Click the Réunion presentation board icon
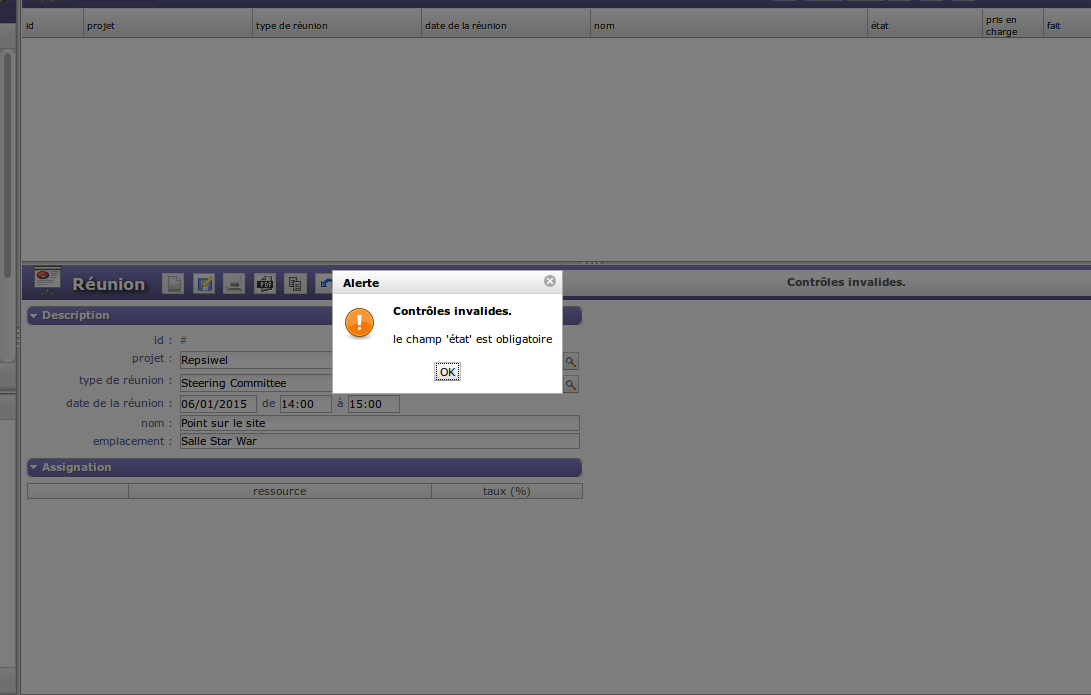Screen dimensions: 1091x695 [47, 280]
